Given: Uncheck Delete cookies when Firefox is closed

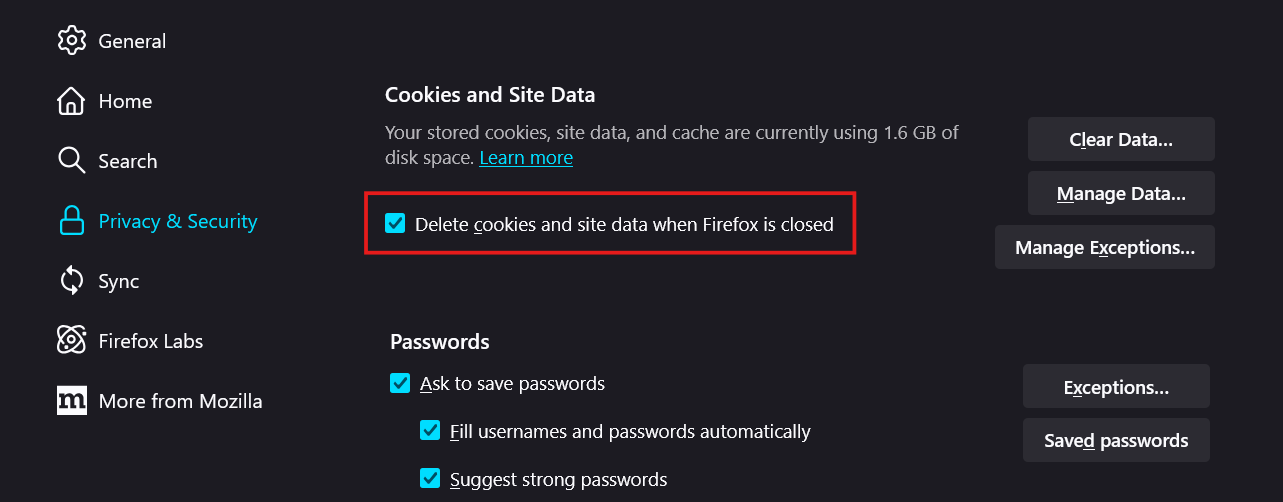Looking at the screenshot, I should coord(395,224).
